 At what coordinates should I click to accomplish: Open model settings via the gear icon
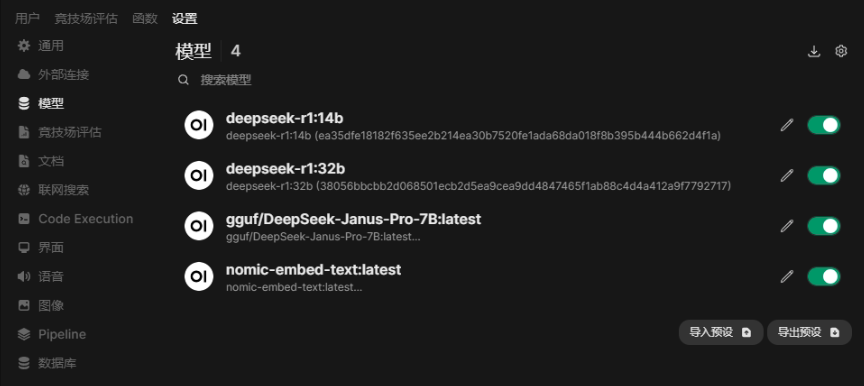click(841, 51)
